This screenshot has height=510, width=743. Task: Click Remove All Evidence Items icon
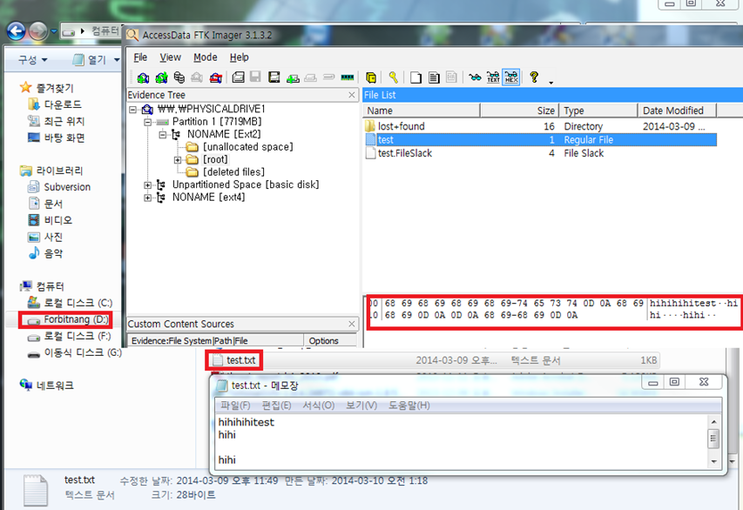pos(216,77)
